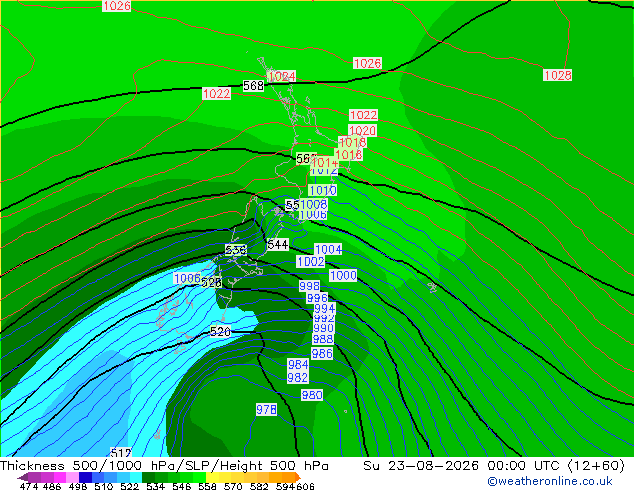634x490 pixels.
Task: Click the blue 994 isobar label
Action: click(324, 308)
